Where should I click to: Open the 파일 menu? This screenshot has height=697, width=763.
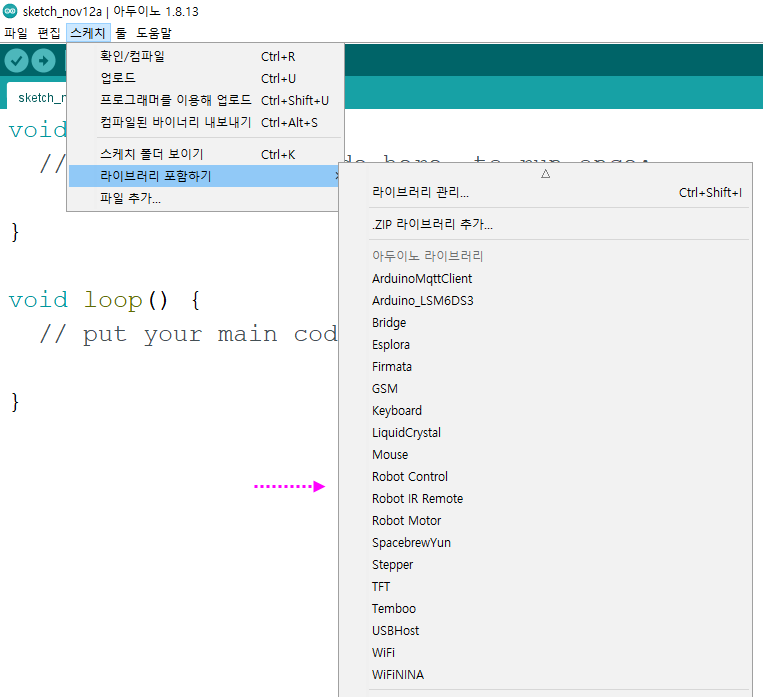click(x=16, y=33)
